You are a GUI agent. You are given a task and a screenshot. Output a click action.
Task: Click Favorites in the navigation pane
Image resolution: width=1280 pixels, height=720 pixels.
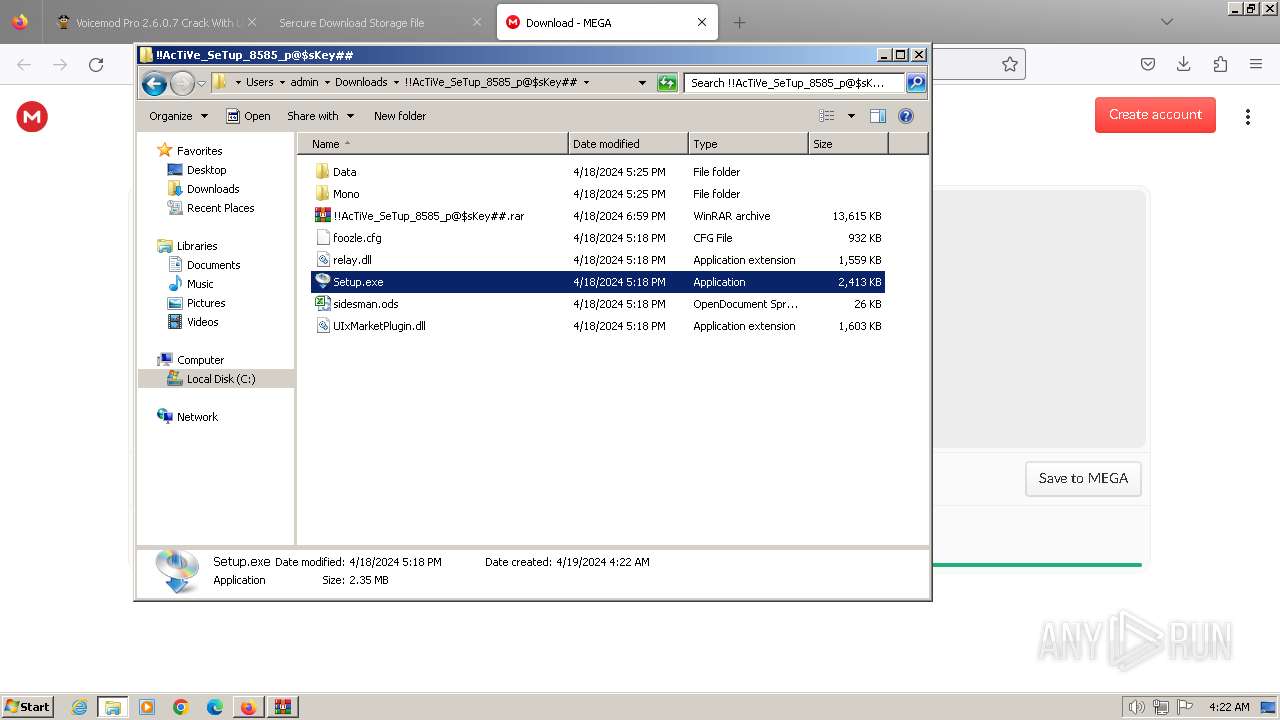tap(199, 151)
